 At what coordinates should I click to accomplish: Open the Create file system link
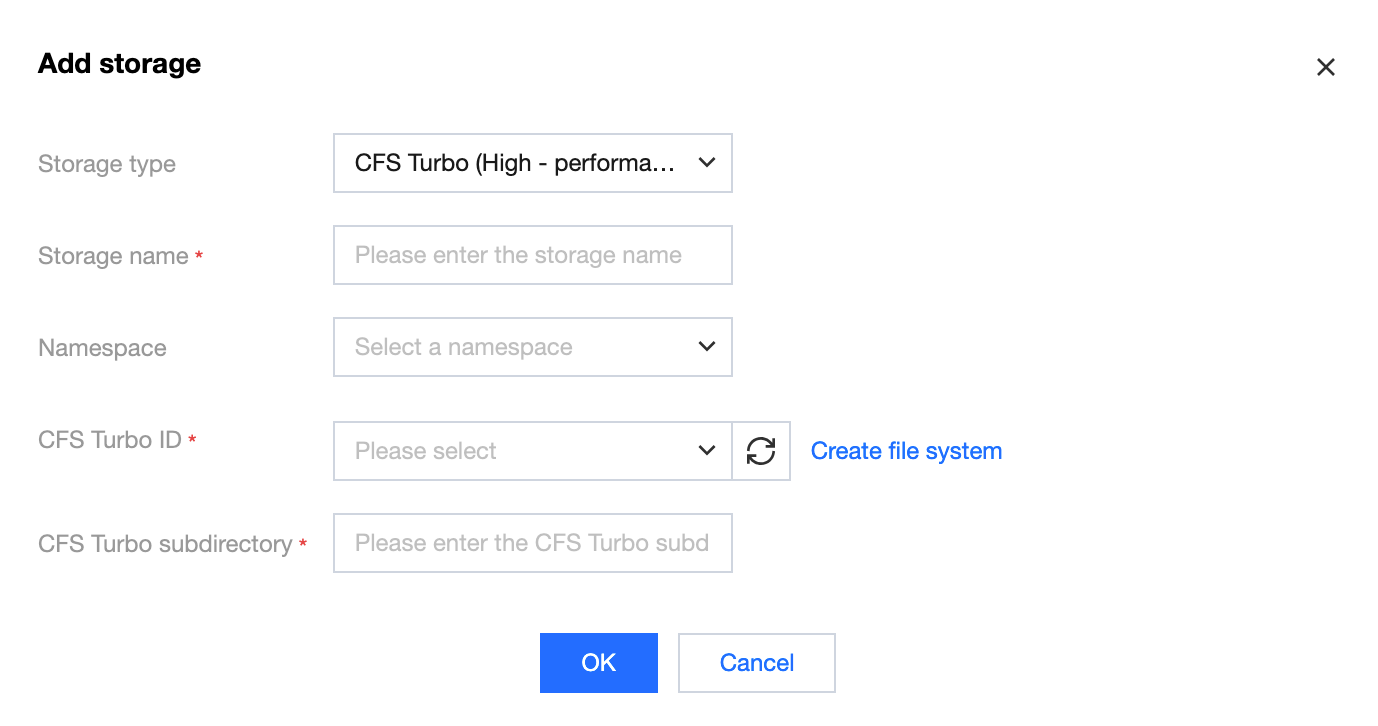pyautogui.click(x=906, y=451)
